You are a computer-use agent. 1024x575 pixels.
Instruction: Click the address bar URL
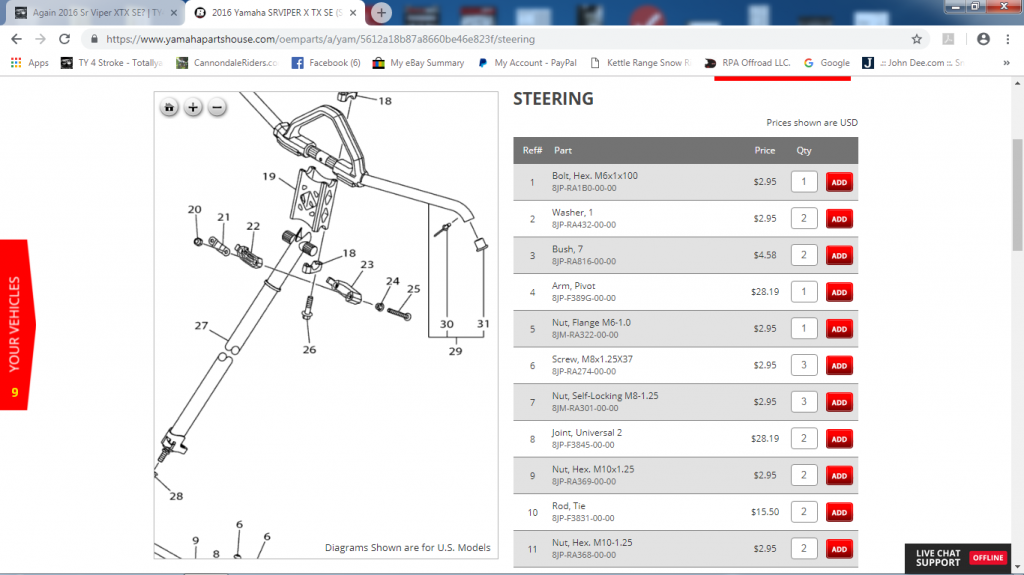(320, 39)
